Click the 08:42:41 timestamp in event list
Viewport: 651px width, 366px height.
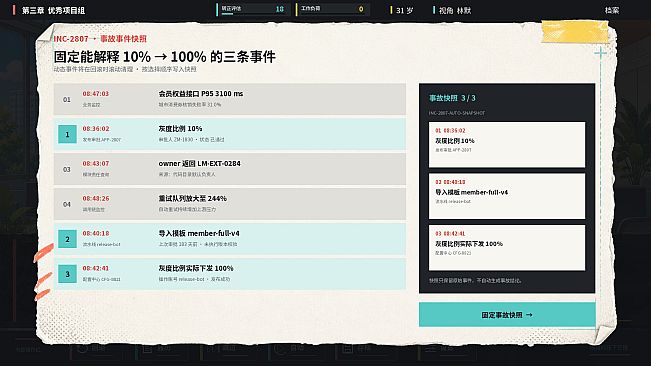[95, 268]
